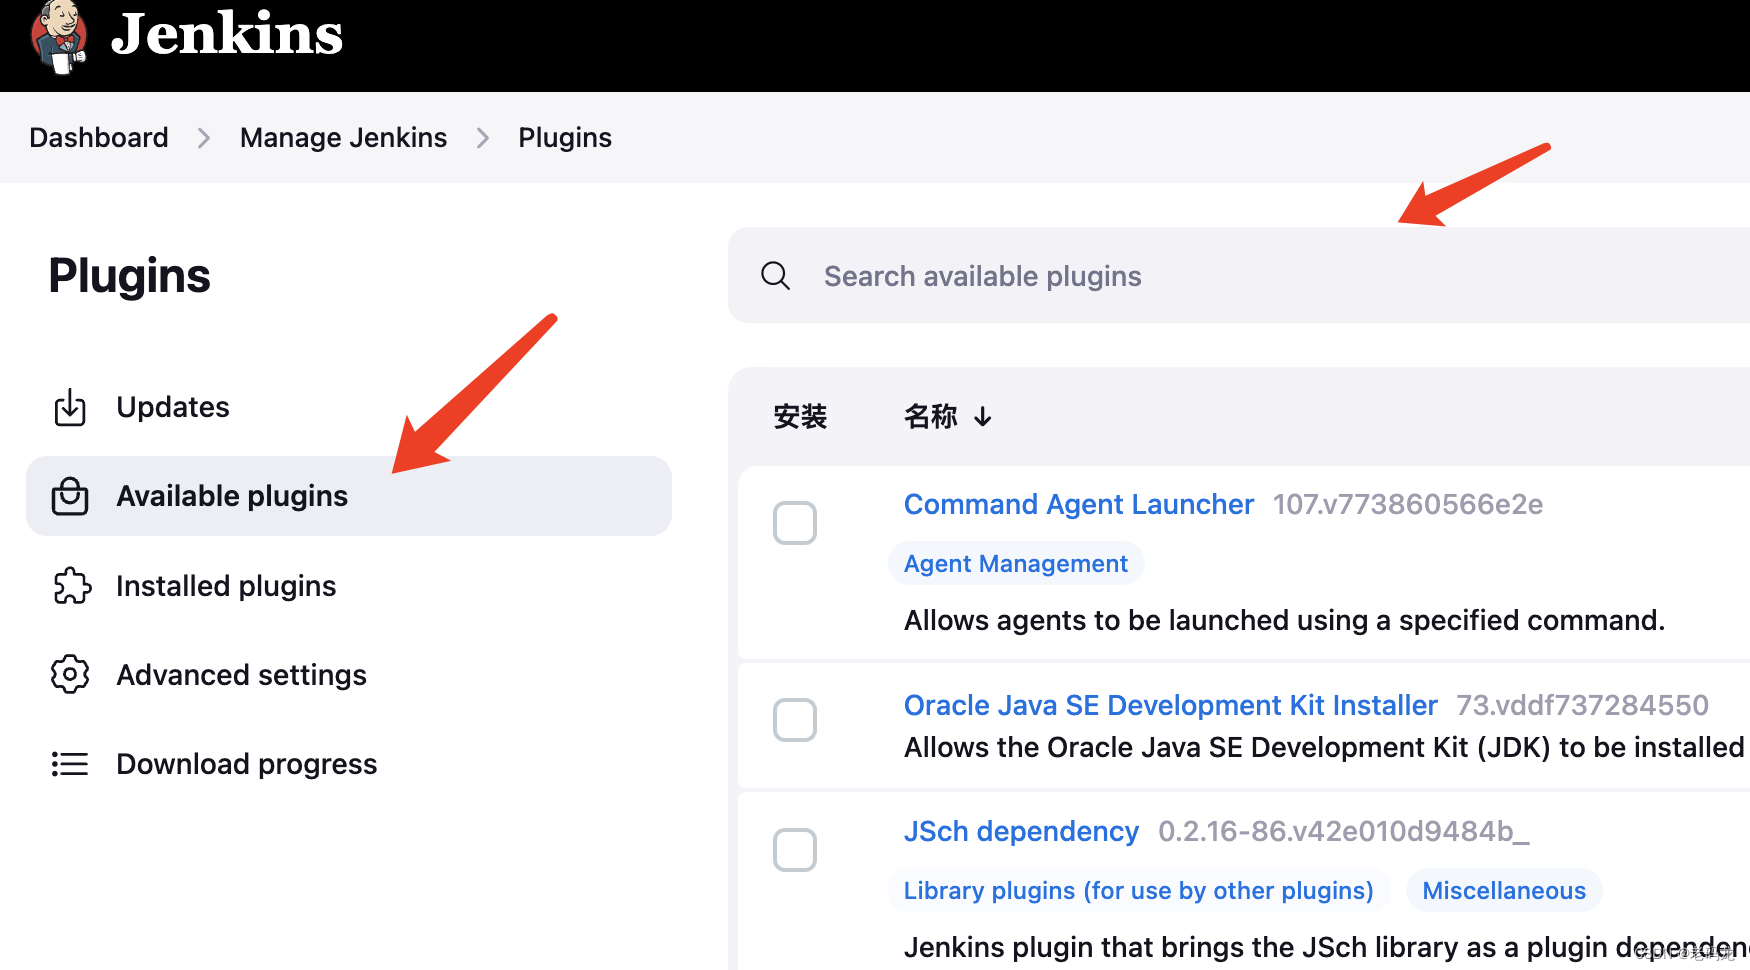Go to Dashboard breadcrumb
Screen dimensions: 1750x970
point(99,138)
